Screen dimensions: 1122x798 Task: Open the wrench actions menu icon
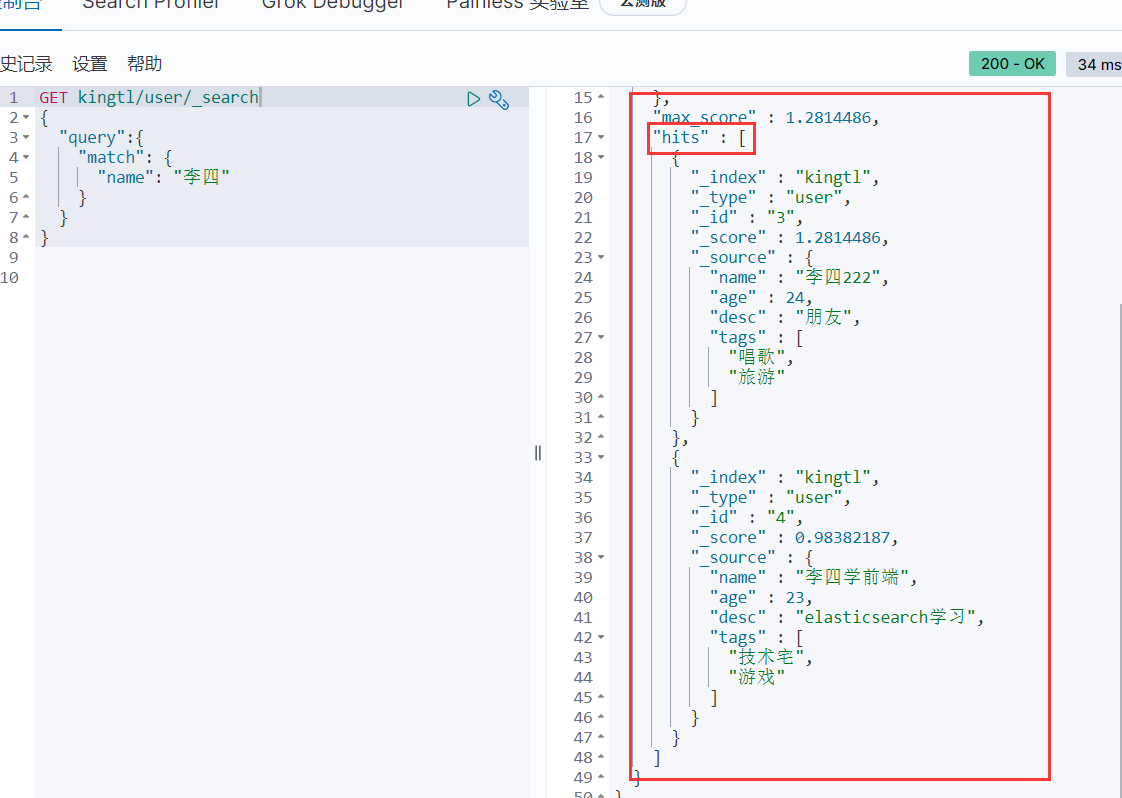click(x=499, y=98)
